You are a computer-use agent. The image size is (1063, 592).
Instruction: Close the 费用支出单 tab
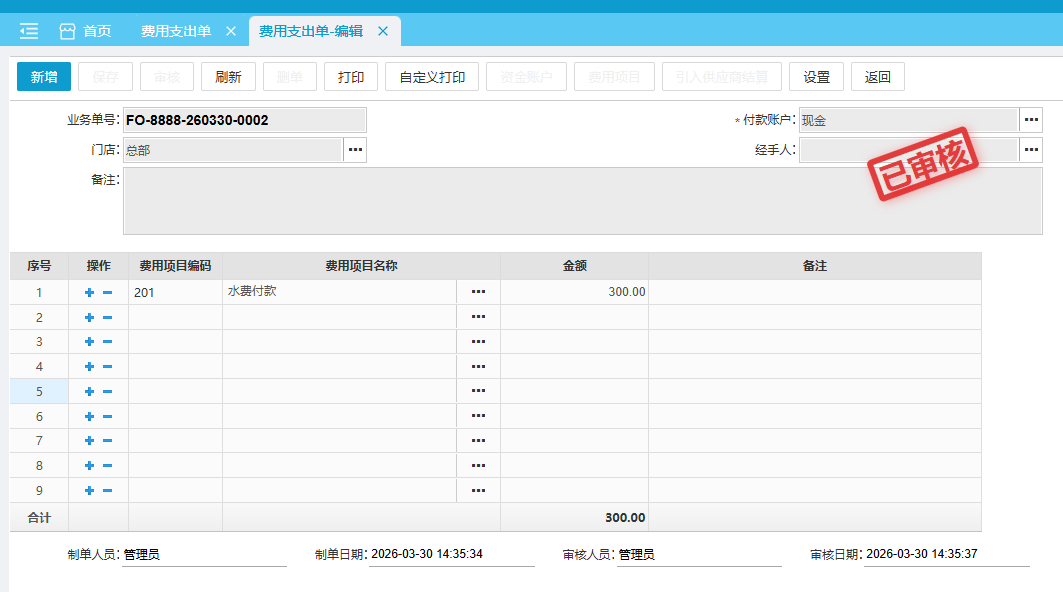(231, 31)
